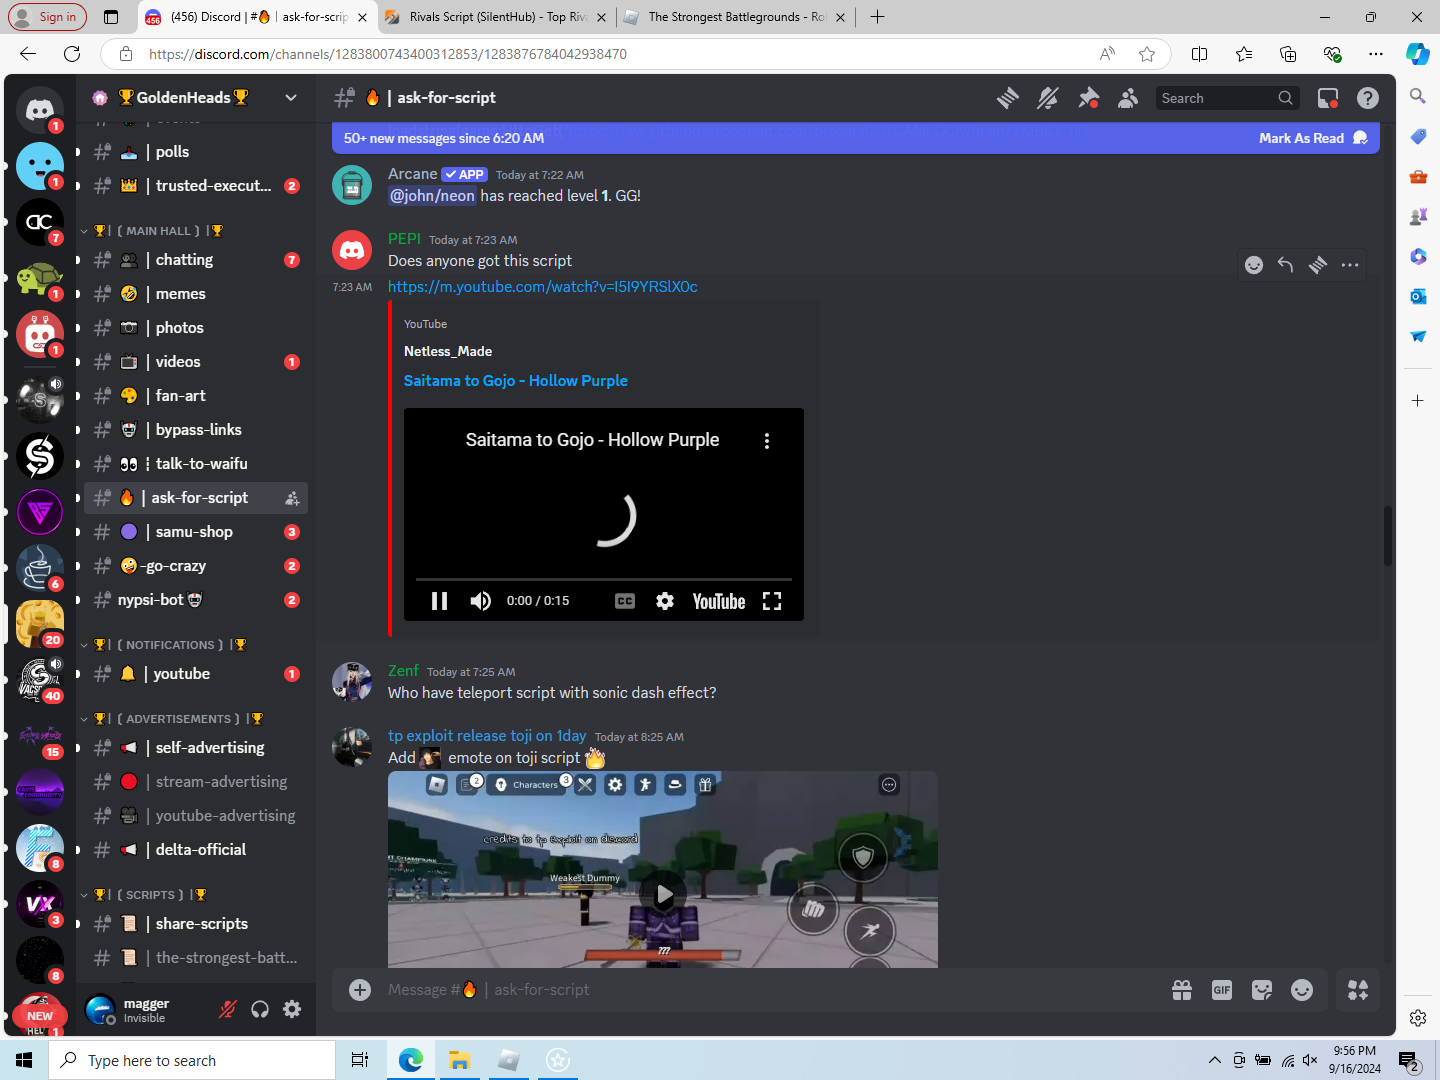The image size is (1440, 1080).
Task: Open a new browser tab
Action: 877,17
